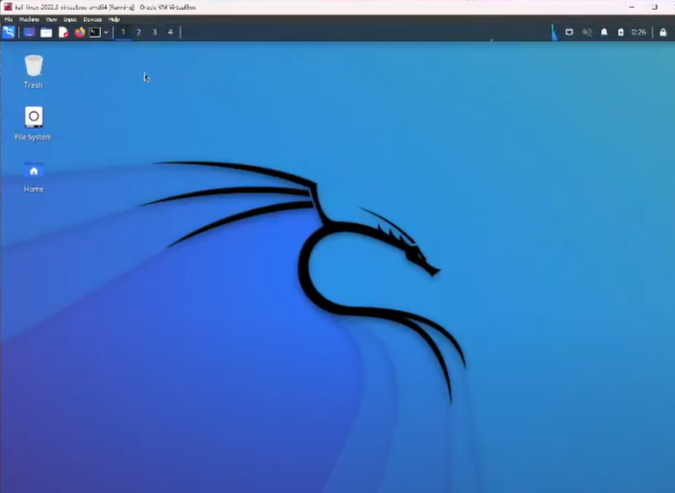Screen dimensions: 675x493
Task: Click the battery power manager icon
Action: pos(621,32)
